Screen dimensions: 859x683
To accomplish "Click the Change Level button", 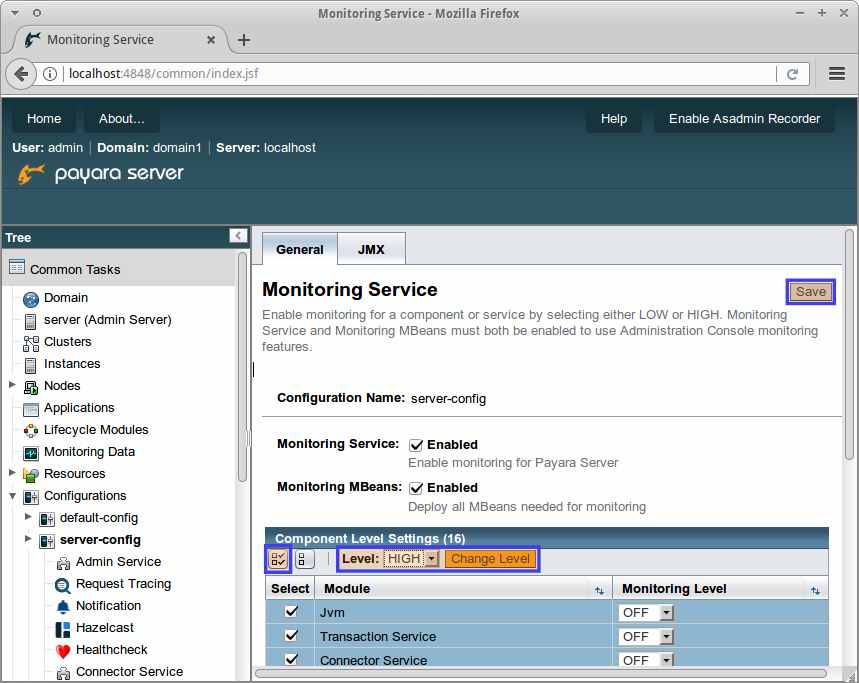I will [x=490, y=559].
